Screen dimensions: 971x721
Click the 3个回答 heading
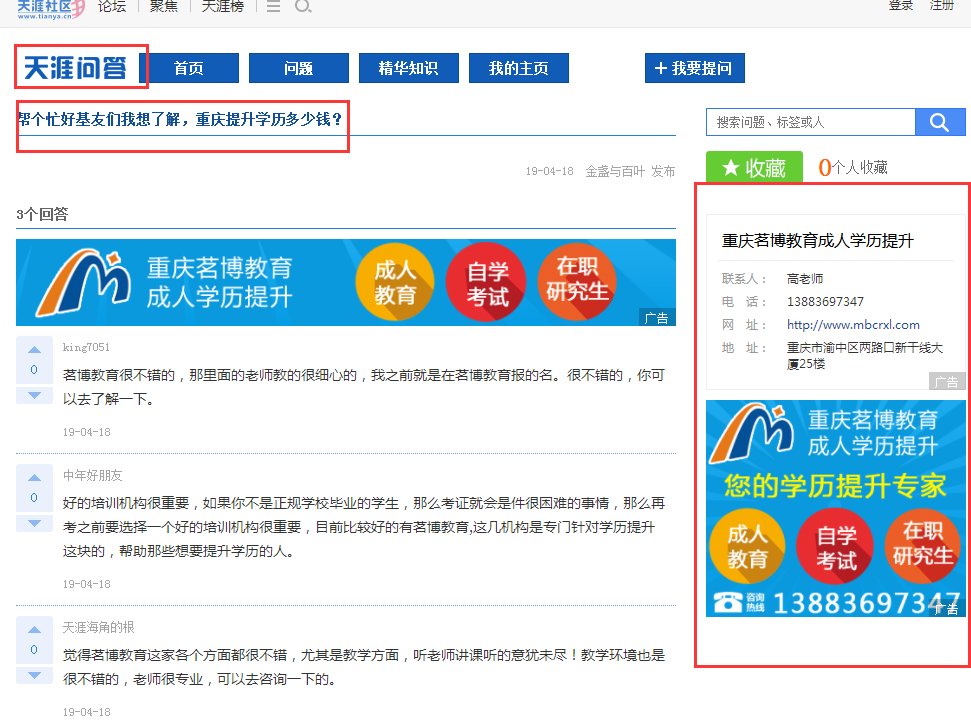pos(42,214)
